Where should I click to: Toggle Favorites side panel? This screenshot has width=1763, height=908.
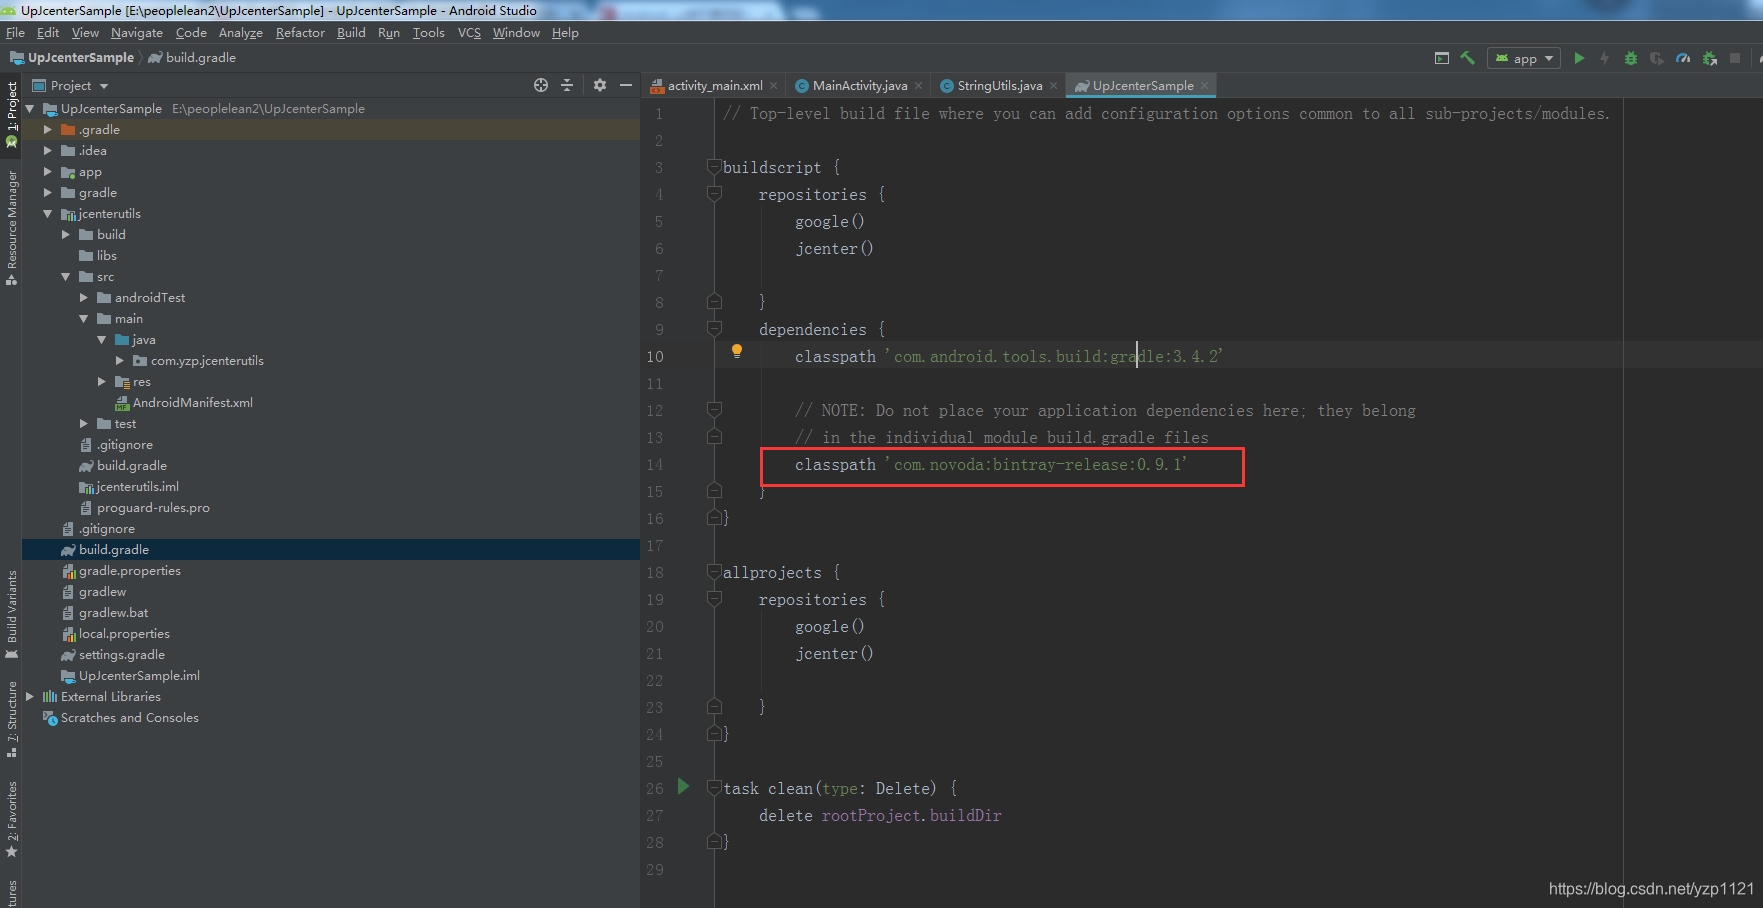pos(11,819)
